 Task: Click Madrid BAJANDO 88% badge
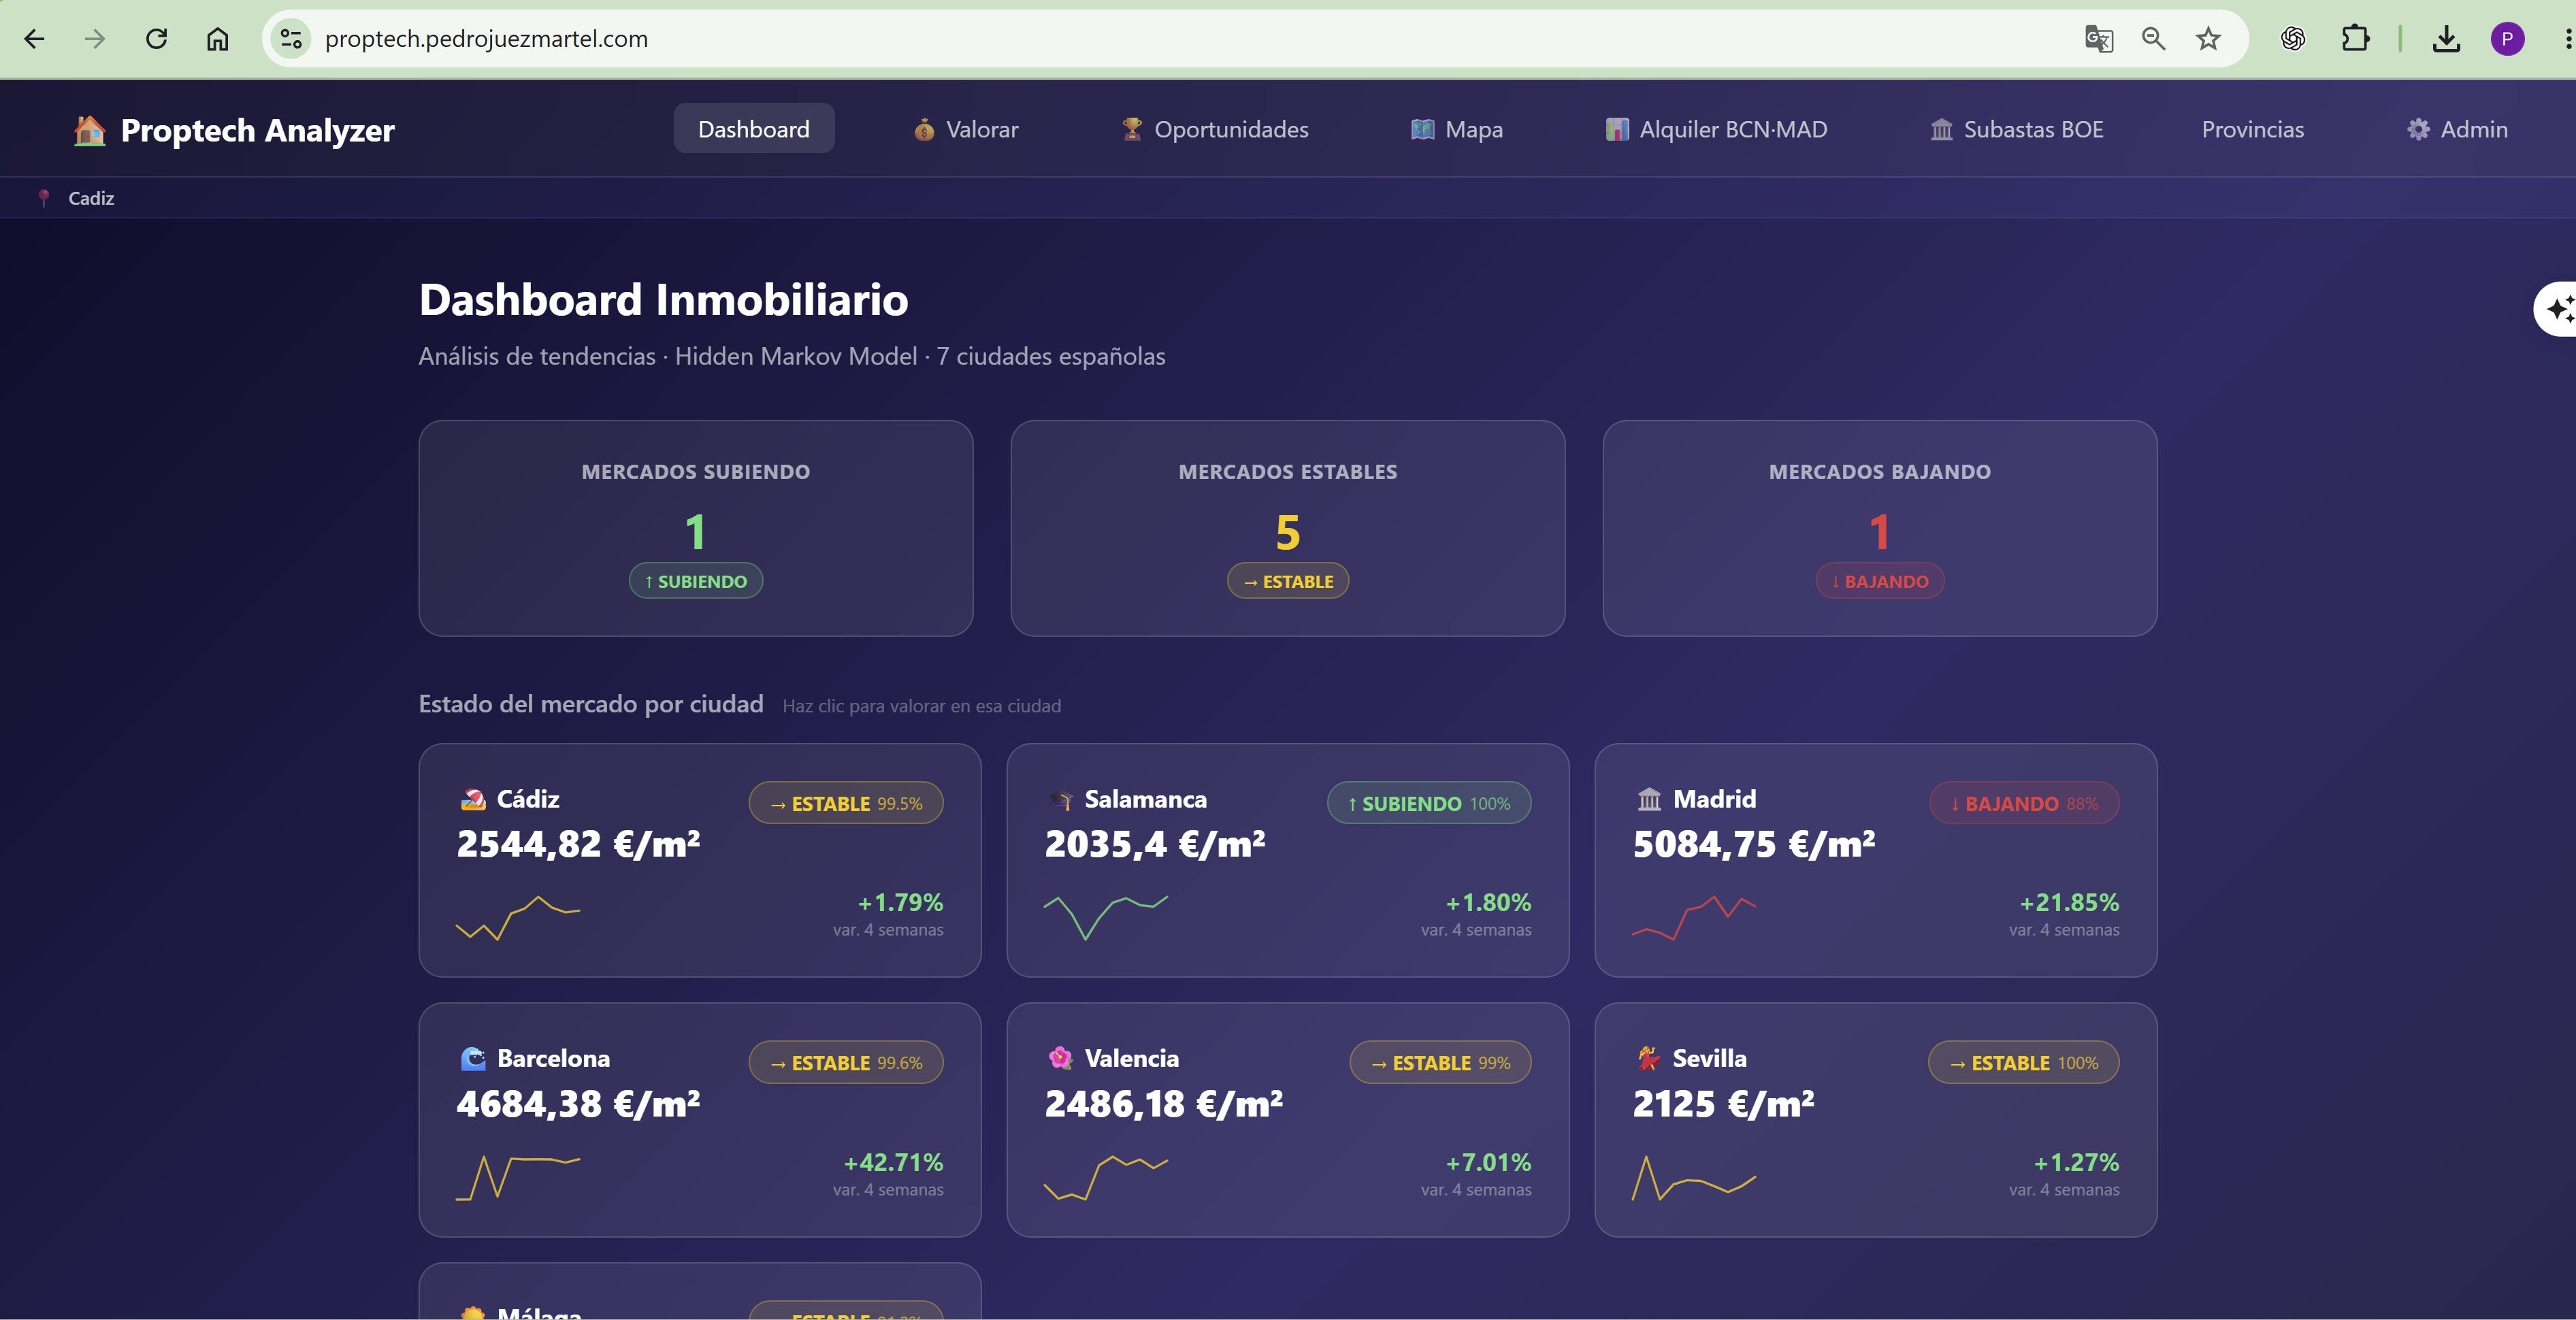point(2024,803)
